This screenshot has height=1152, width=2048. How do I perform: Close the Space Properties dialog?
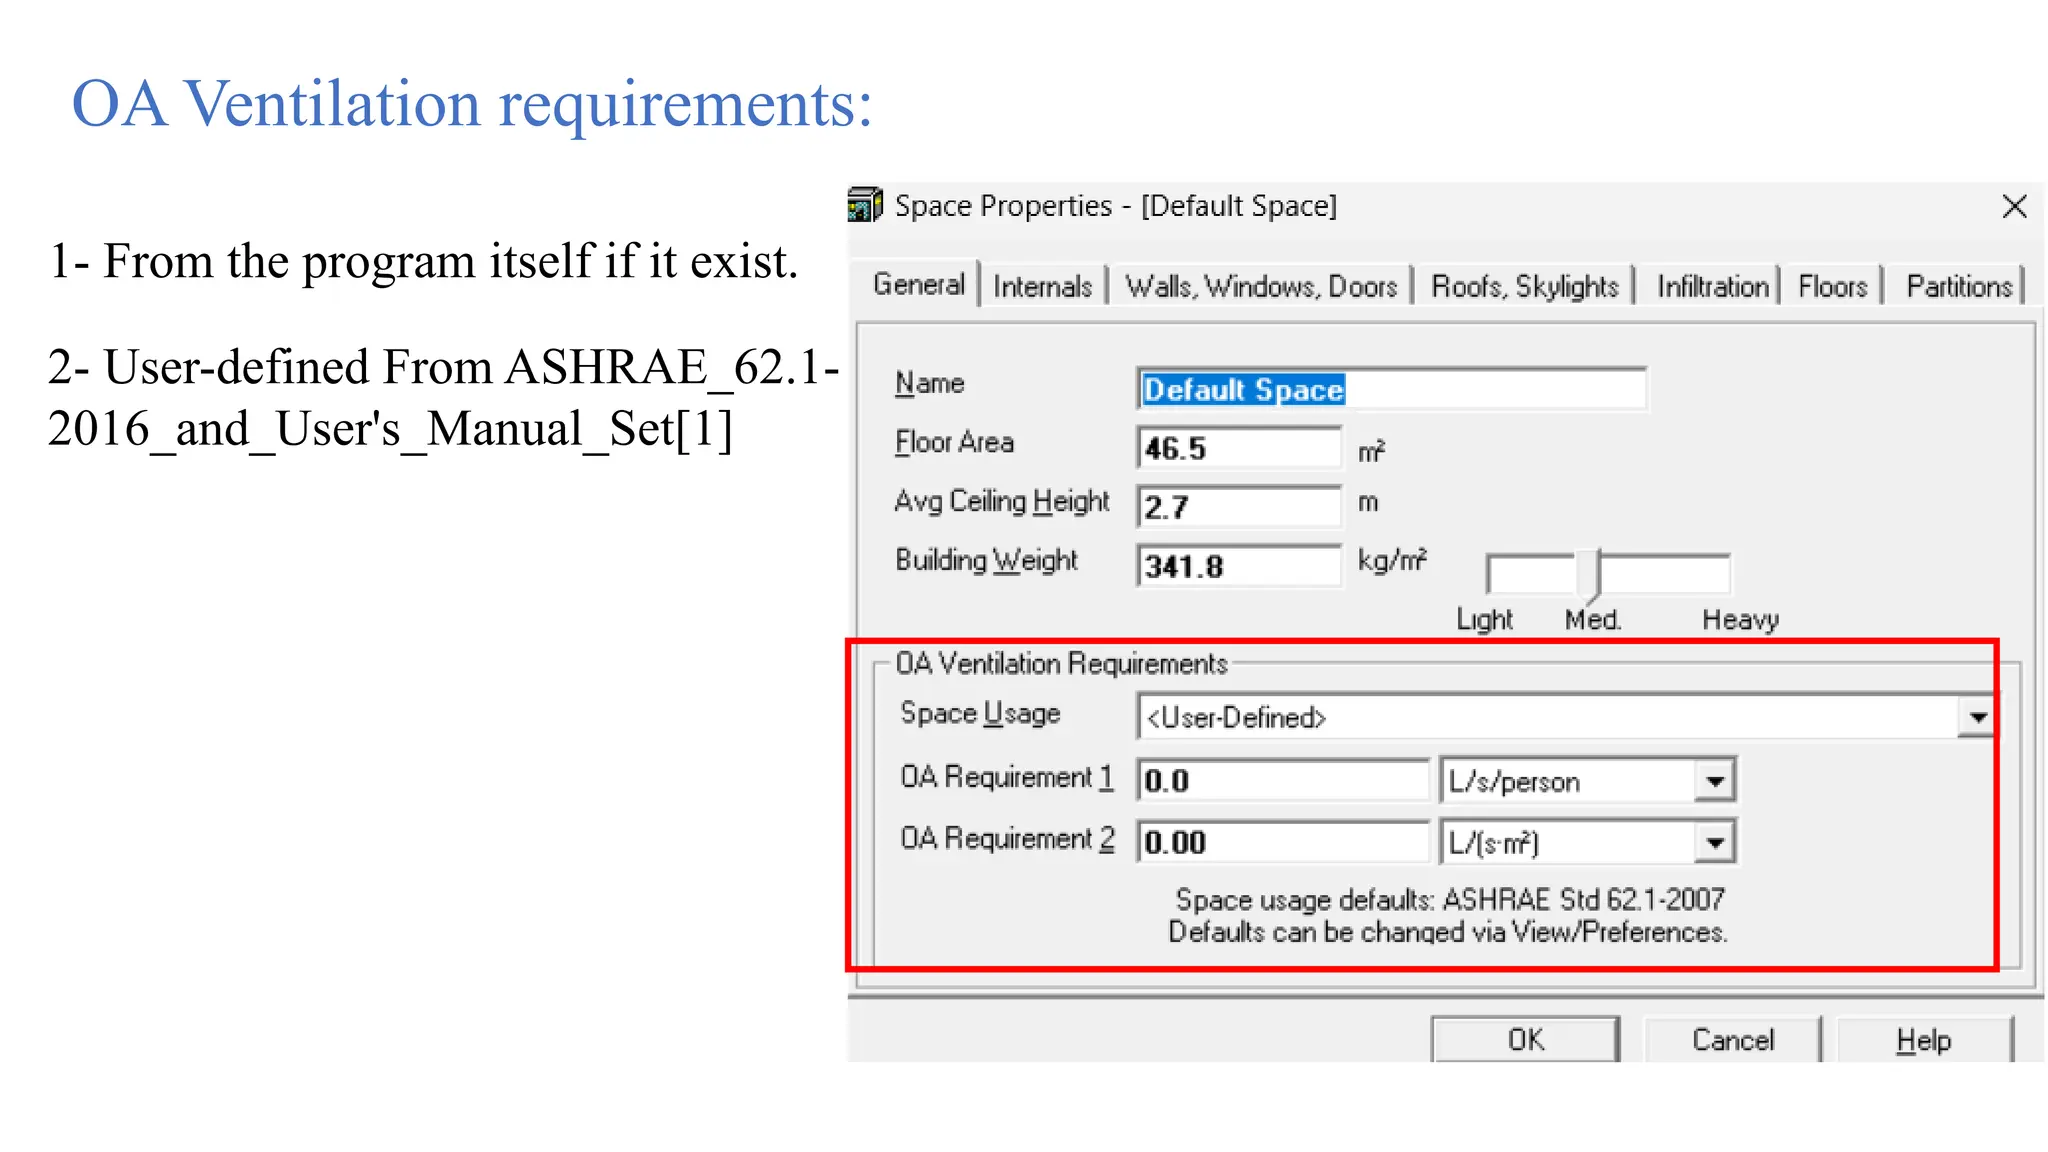[2015, 206]
